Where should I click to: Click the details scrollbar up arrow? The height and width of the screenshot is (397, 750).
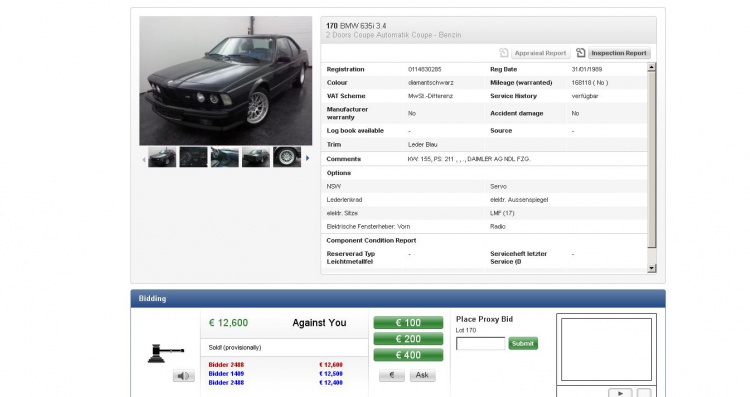tap(651, 67)
